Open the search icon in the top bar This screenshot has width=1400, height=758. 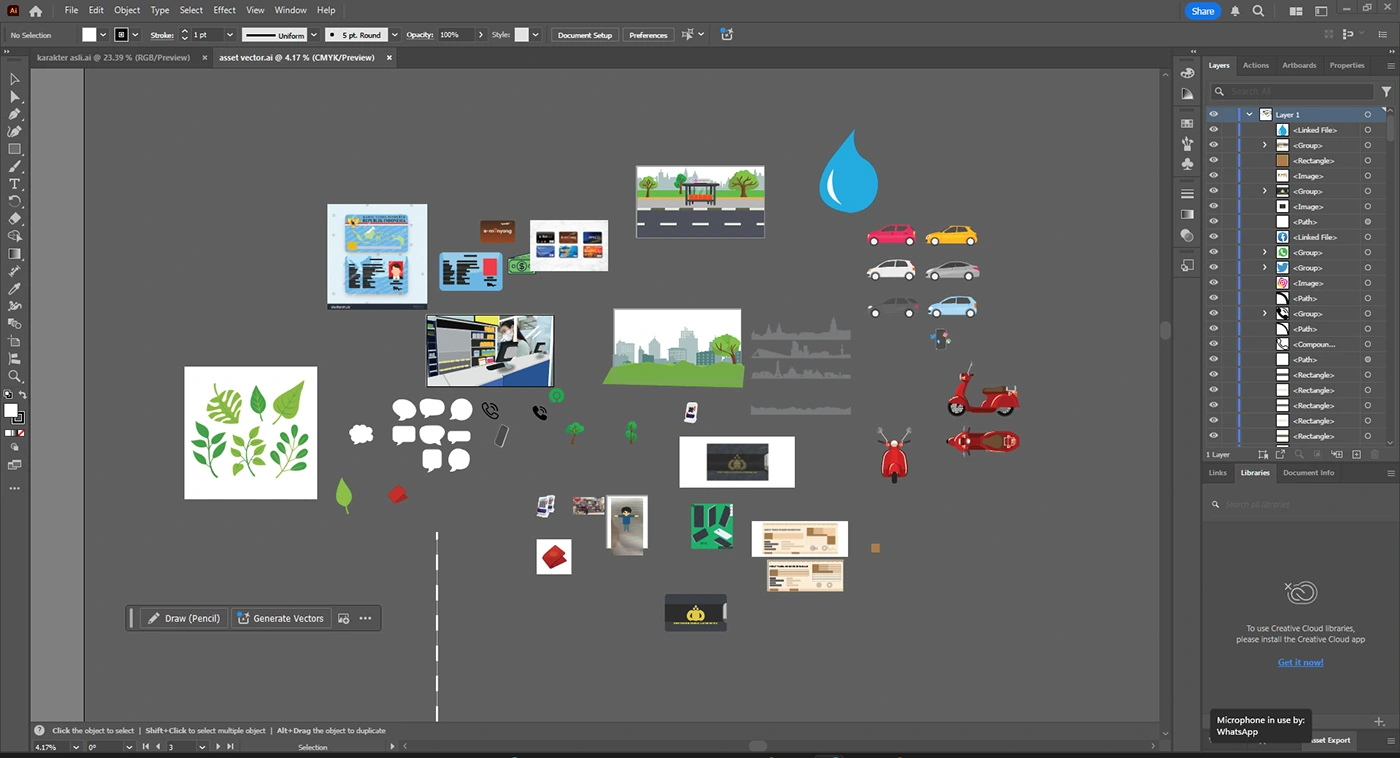(x=1258, y=11)
